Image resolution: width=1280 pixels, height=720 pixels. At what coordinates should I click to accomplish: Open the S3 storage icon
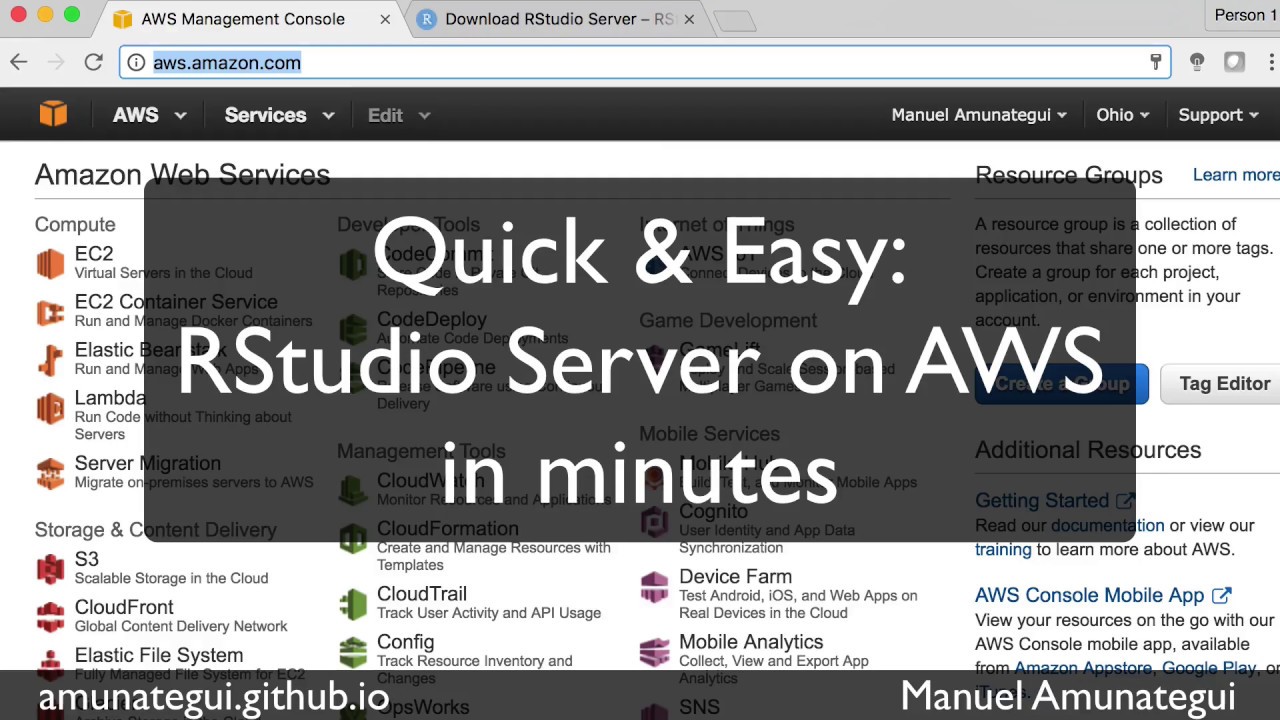click(50, 569)
